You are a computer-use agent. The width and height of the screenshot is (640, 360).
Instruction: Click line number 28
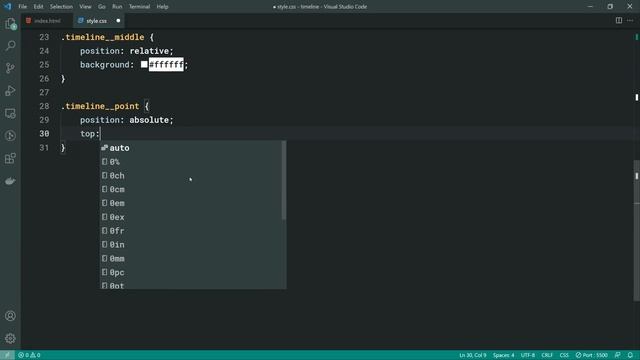[44, 106]
